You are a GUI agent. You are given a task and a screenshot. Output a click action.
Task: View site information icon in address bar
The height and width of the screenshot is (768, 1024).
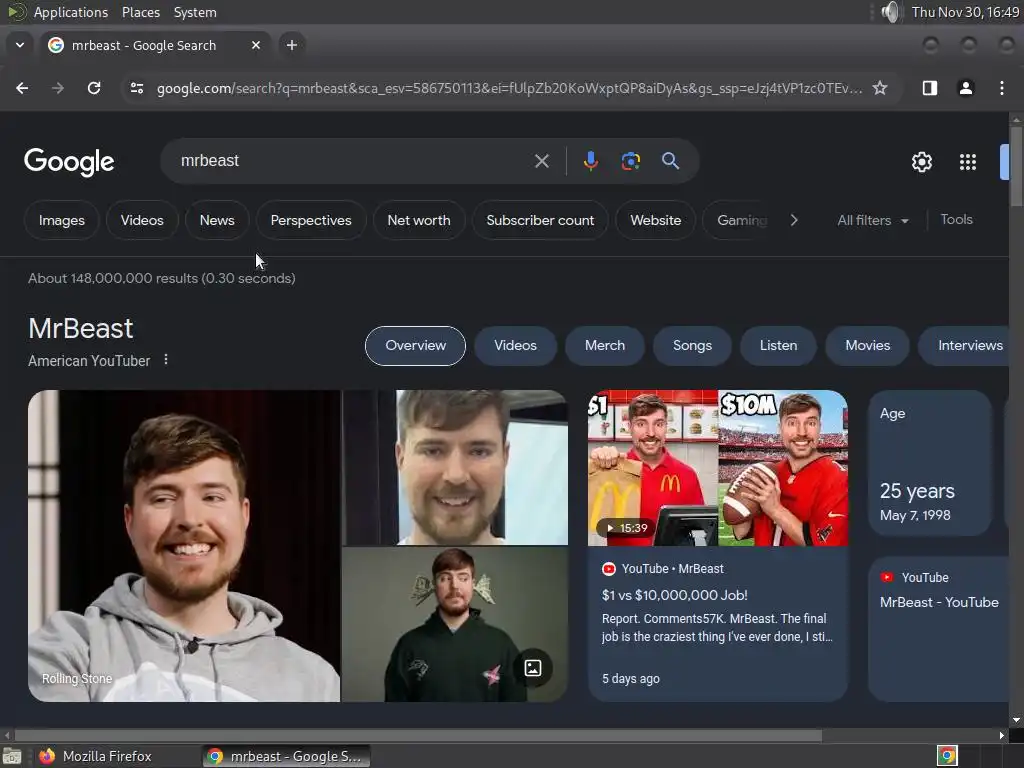pyautogui.click(x=136, y=88)
